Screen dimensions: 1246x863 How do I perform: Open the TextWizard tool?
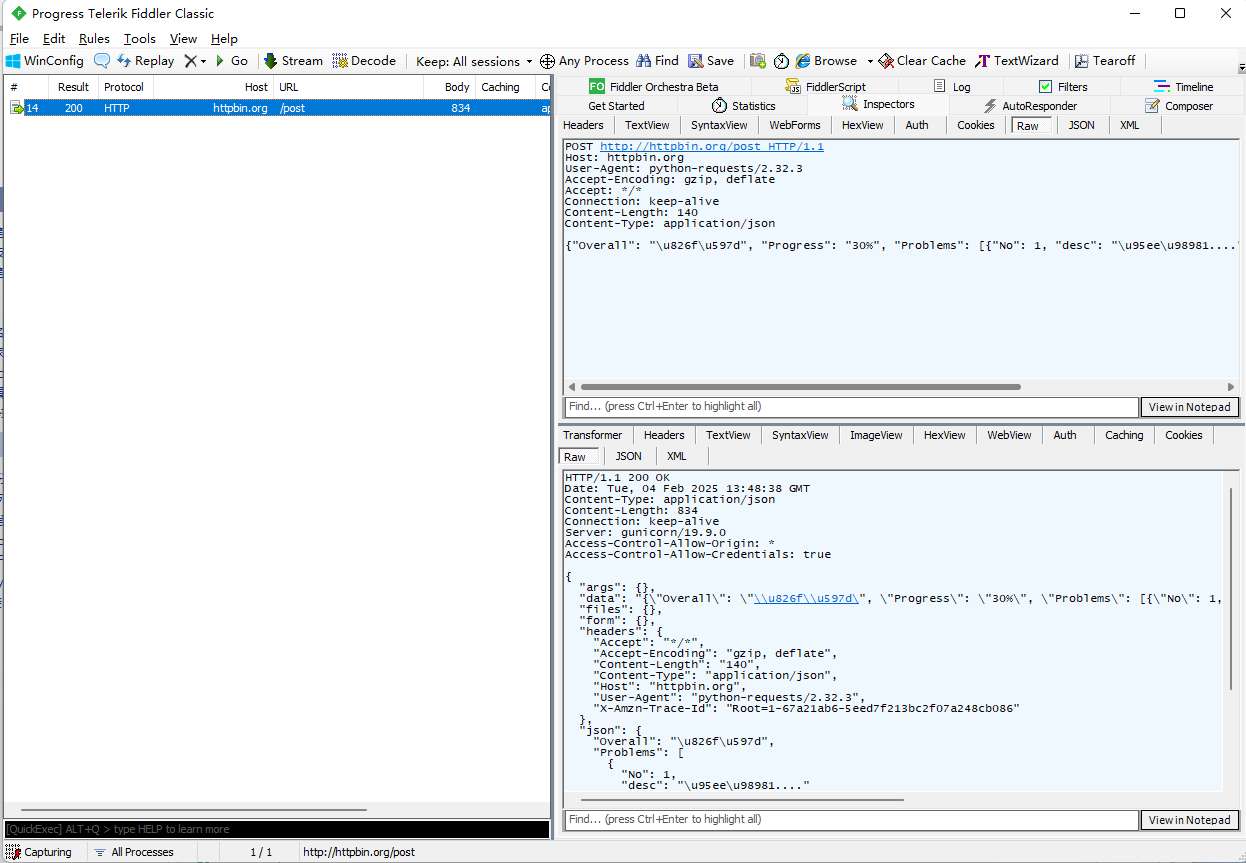pyautogui.click(x=1017, y=61)
